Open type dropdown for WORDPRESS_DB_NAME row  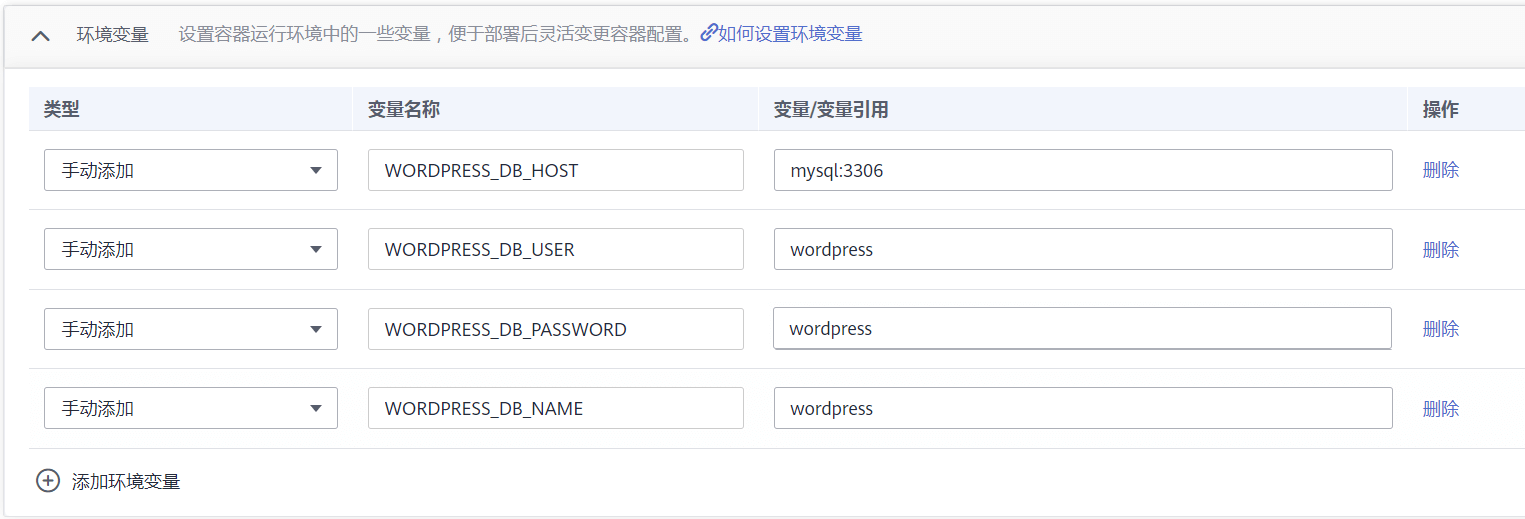tap(191, 408)
